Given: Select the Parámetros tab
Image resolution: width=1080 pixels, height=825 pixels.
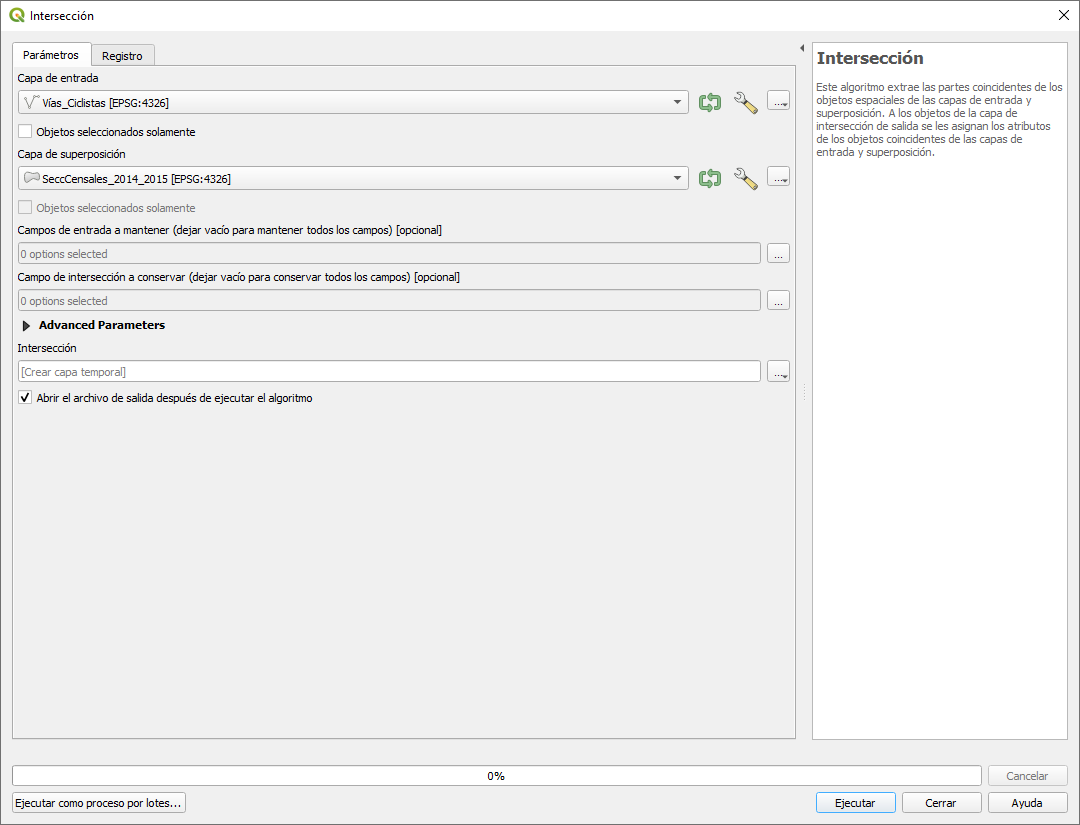Looking at the screenshot, I should pos(51,54).
